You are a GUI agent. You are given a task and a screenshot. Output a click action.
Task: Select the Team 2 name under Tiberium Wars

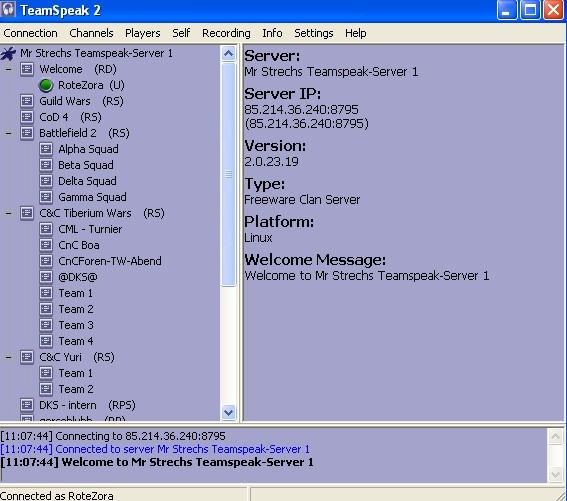pos(76,309)
